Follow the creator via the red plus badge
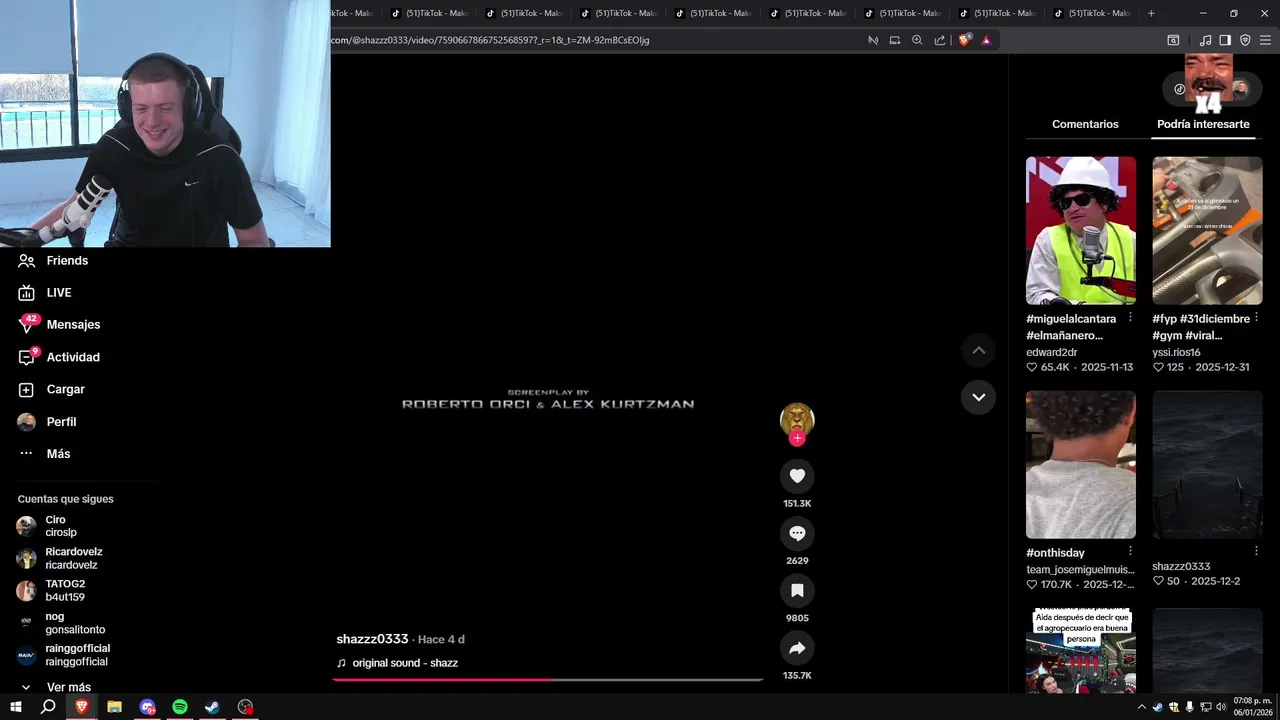The image size is (1280, 720). point(797,438)
